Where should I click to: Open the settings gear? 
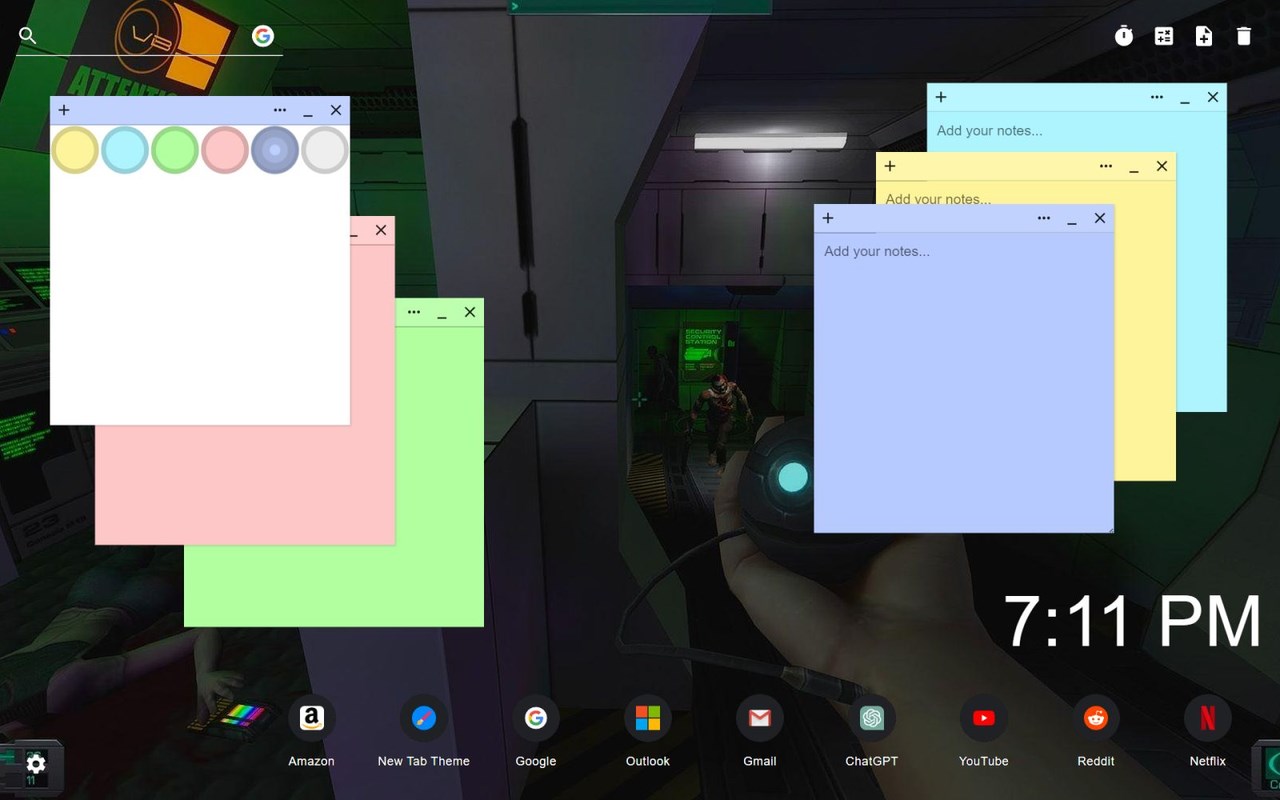point(36,764)
